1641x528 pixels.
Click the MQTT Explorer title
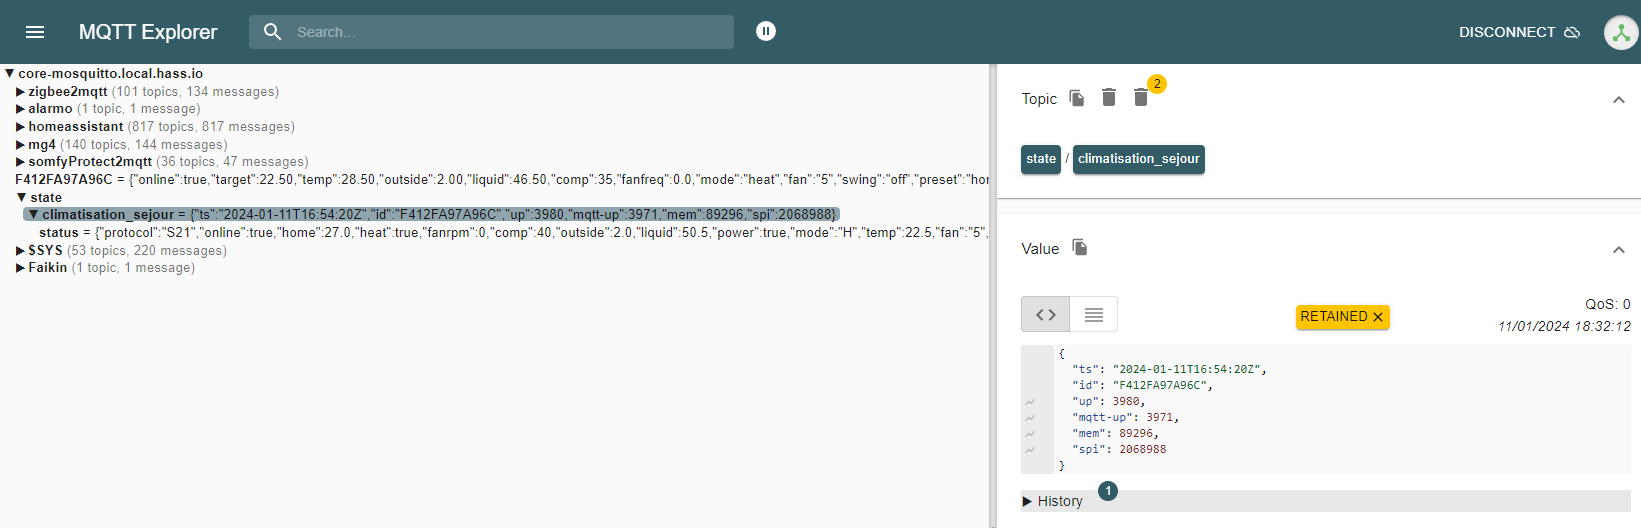pos(148,32)
